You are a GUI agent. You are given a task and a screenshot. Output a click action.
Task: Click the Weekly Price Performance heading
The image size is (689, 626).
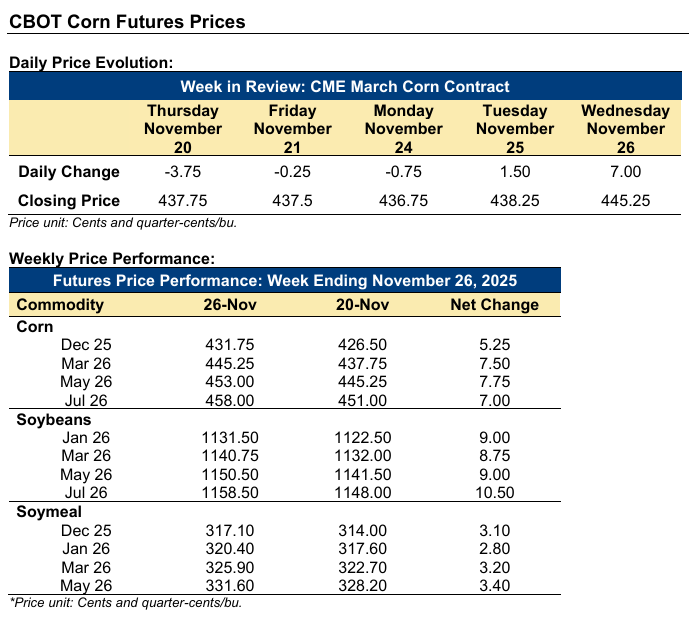click(111, 258)
